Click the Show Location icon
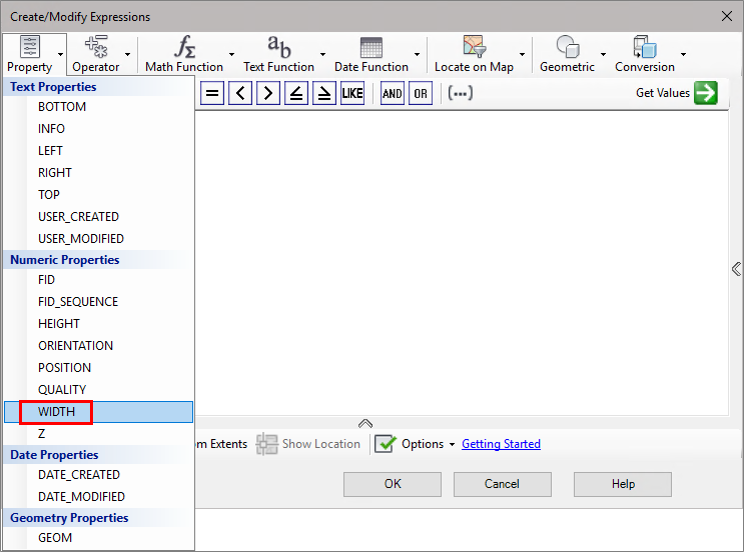Screen dimensions: 744x552 click(x=267, y=444)
